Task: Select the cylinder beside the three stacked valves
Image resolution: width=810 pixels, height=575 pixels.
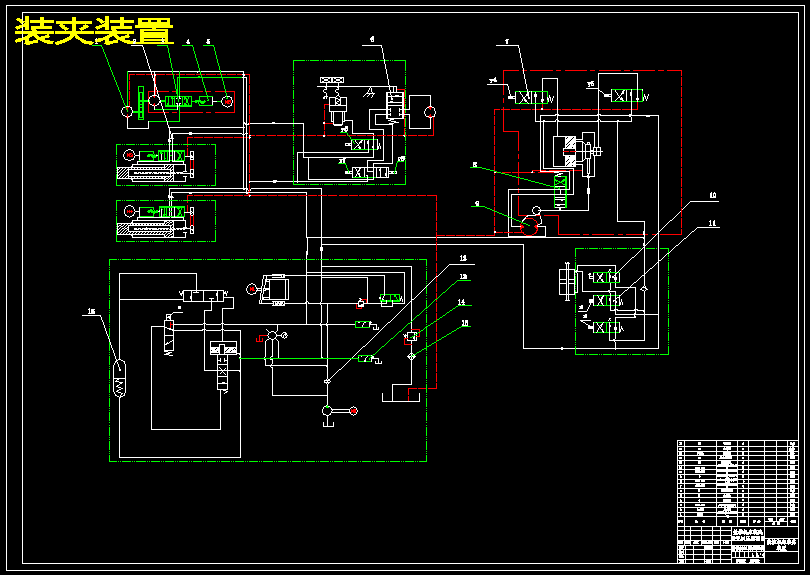Action: [x=567, y=281]
